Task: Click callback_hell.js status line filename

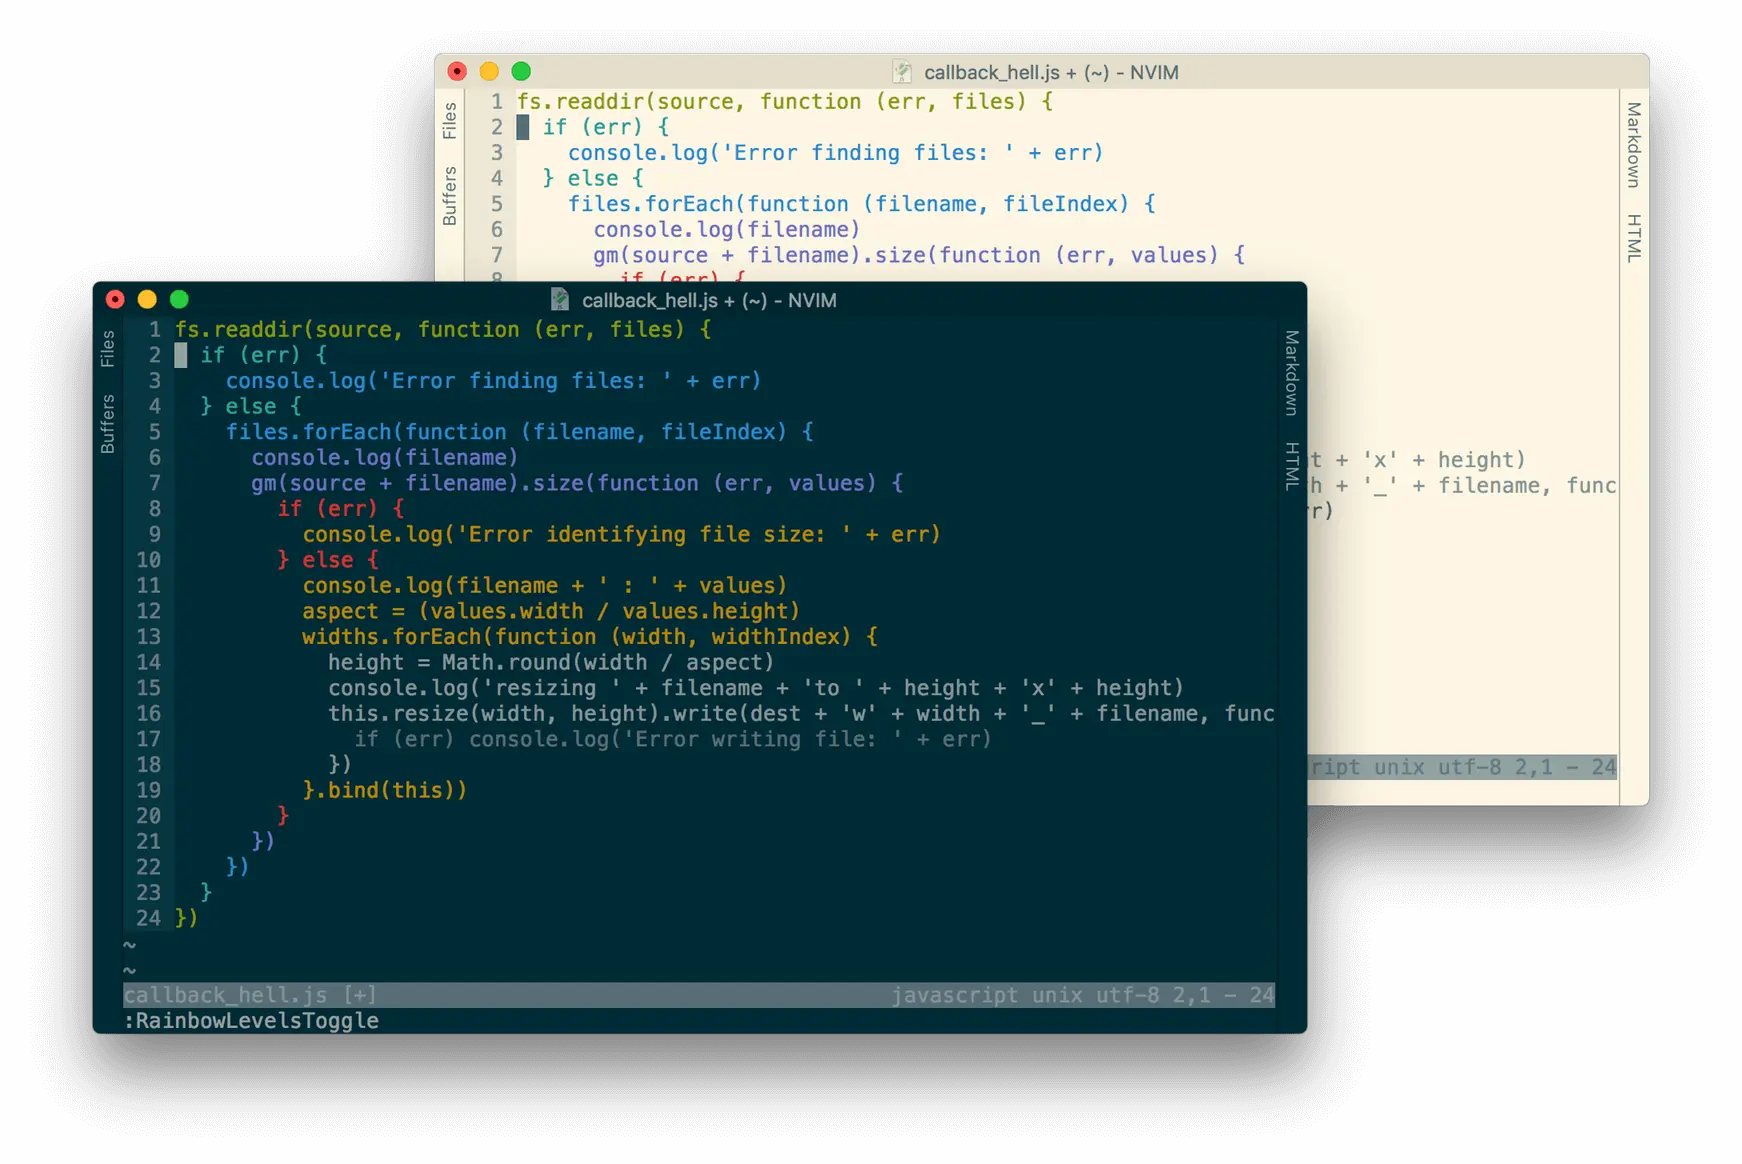Action: 225,995
